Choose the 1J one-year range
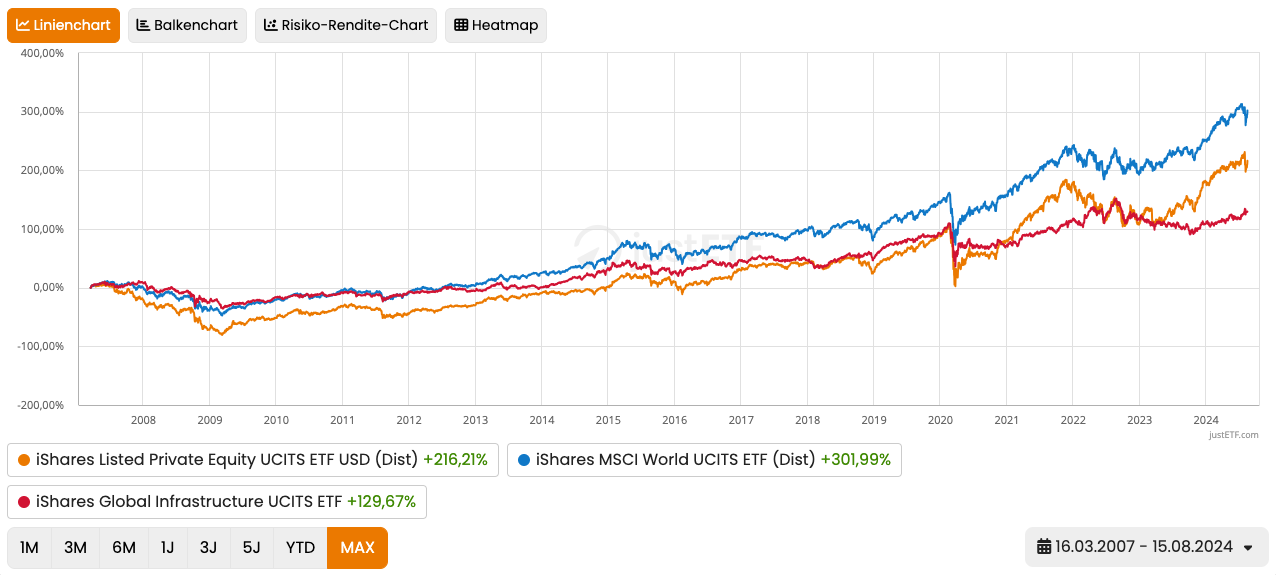The image size is (1276, 575). 167,547
